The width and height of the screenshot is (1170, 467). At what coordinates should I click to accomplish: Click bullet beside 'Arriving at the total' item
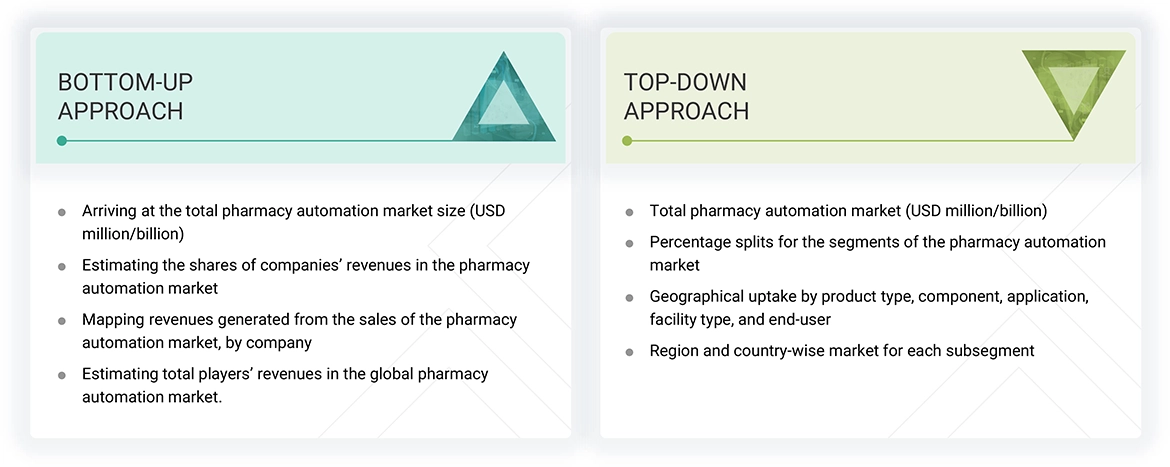coord(62,212)
